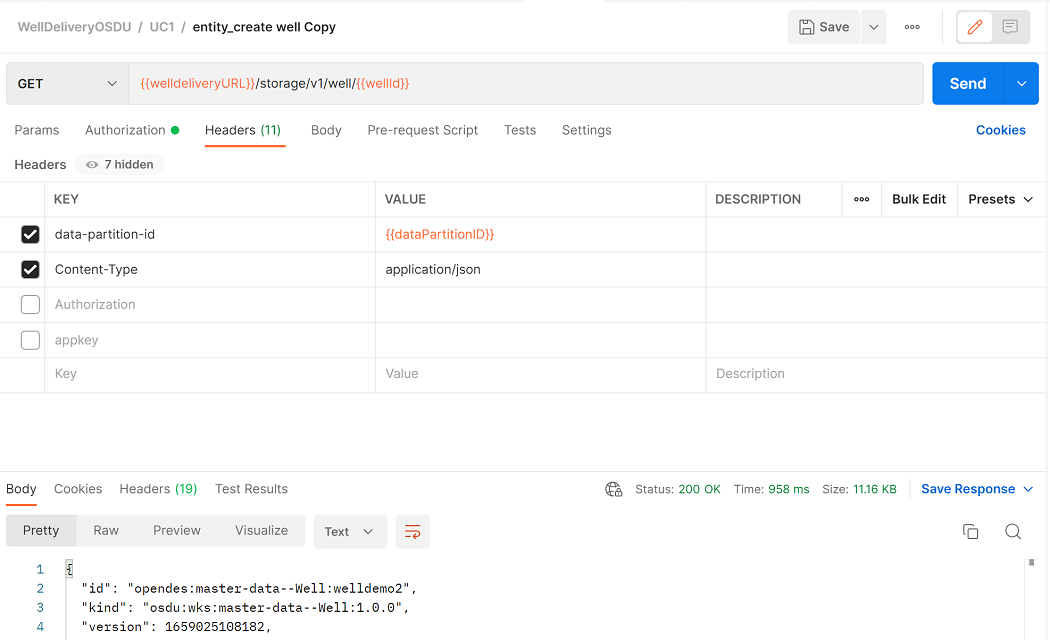The image size is (1050, 640).
Task: Open the three-dot options beside Save
Action: pyautogui.click(x=912, y=27)
